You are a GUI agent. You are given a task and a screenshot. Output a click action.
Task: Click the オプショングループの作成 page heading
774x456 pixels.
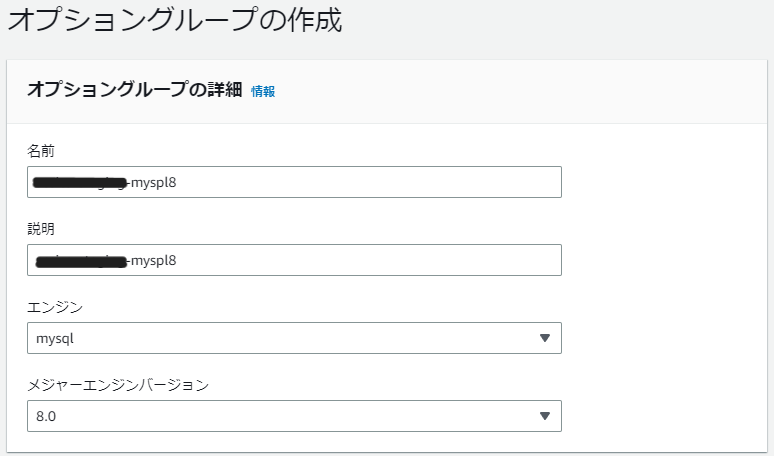175,22
